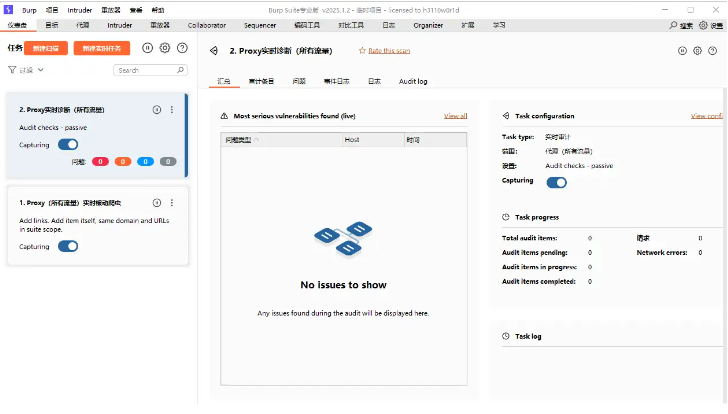Click the "Audit items pending:" label
This screenshot has width=728, height=414.
[534, 252]
